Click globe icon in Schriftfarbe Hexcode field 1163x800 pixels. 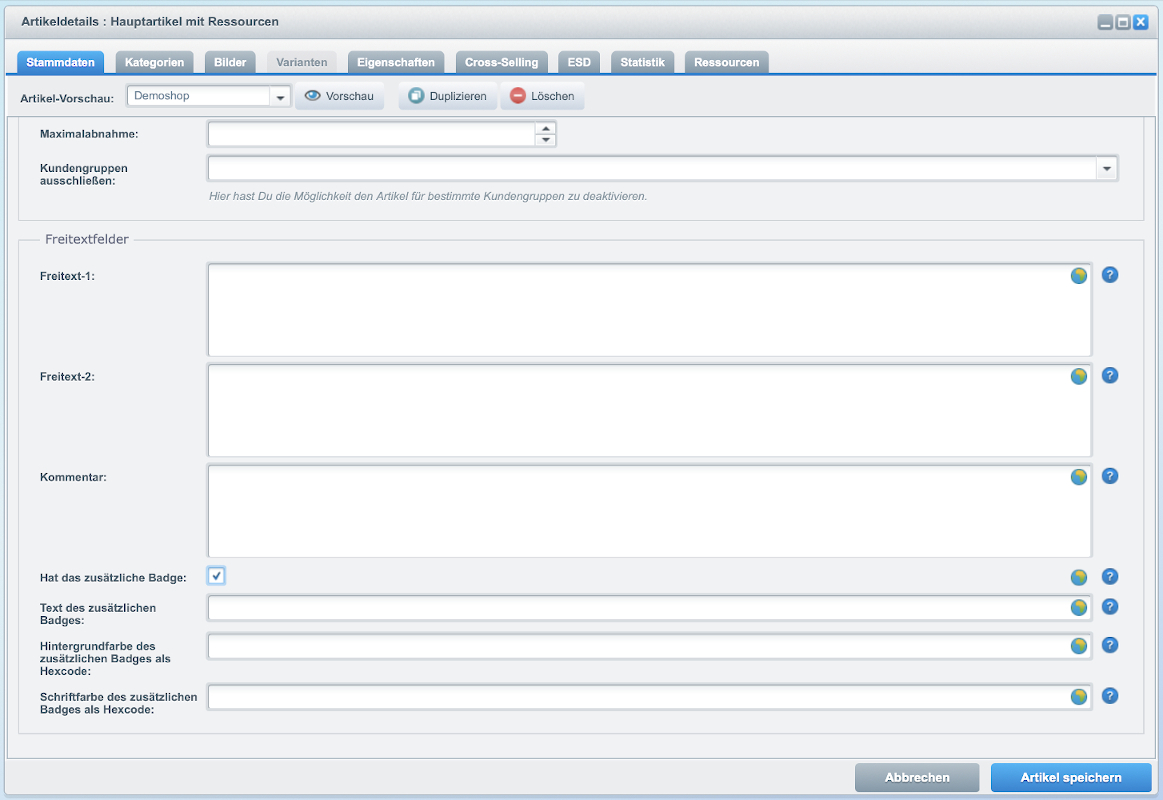pos(1079,697)
